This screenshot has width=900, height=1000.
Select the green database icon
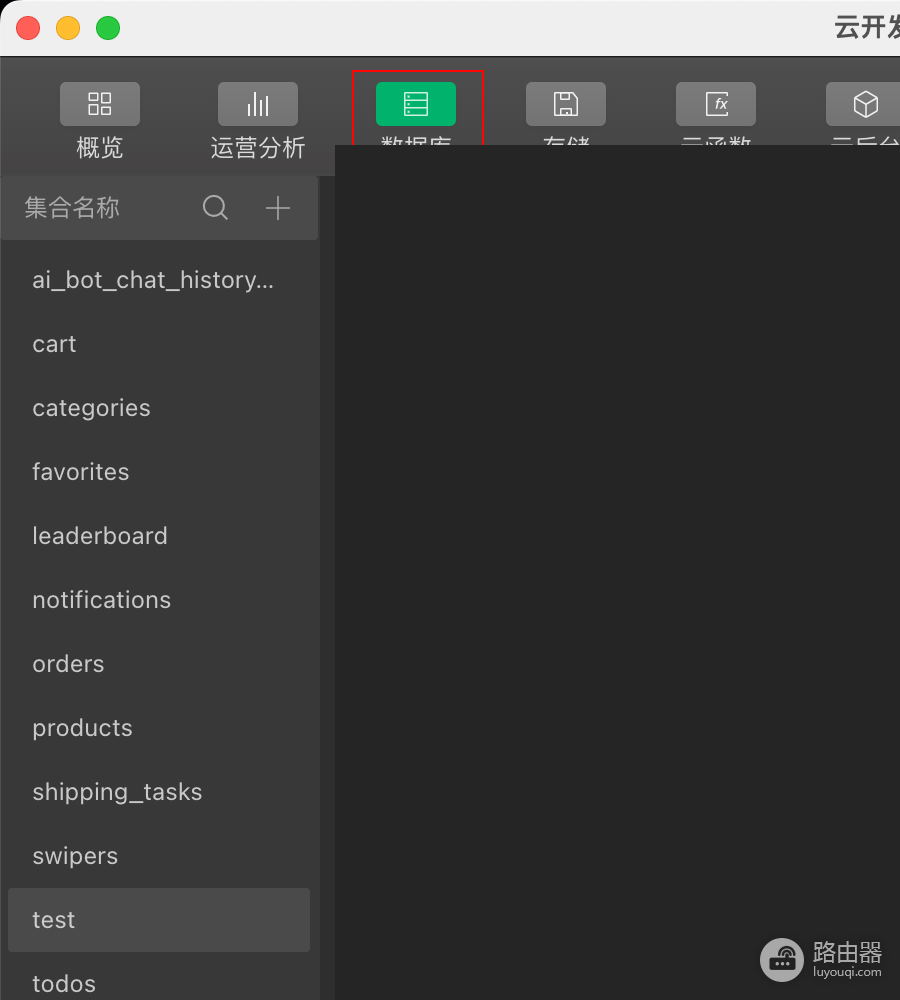[416, 104]
